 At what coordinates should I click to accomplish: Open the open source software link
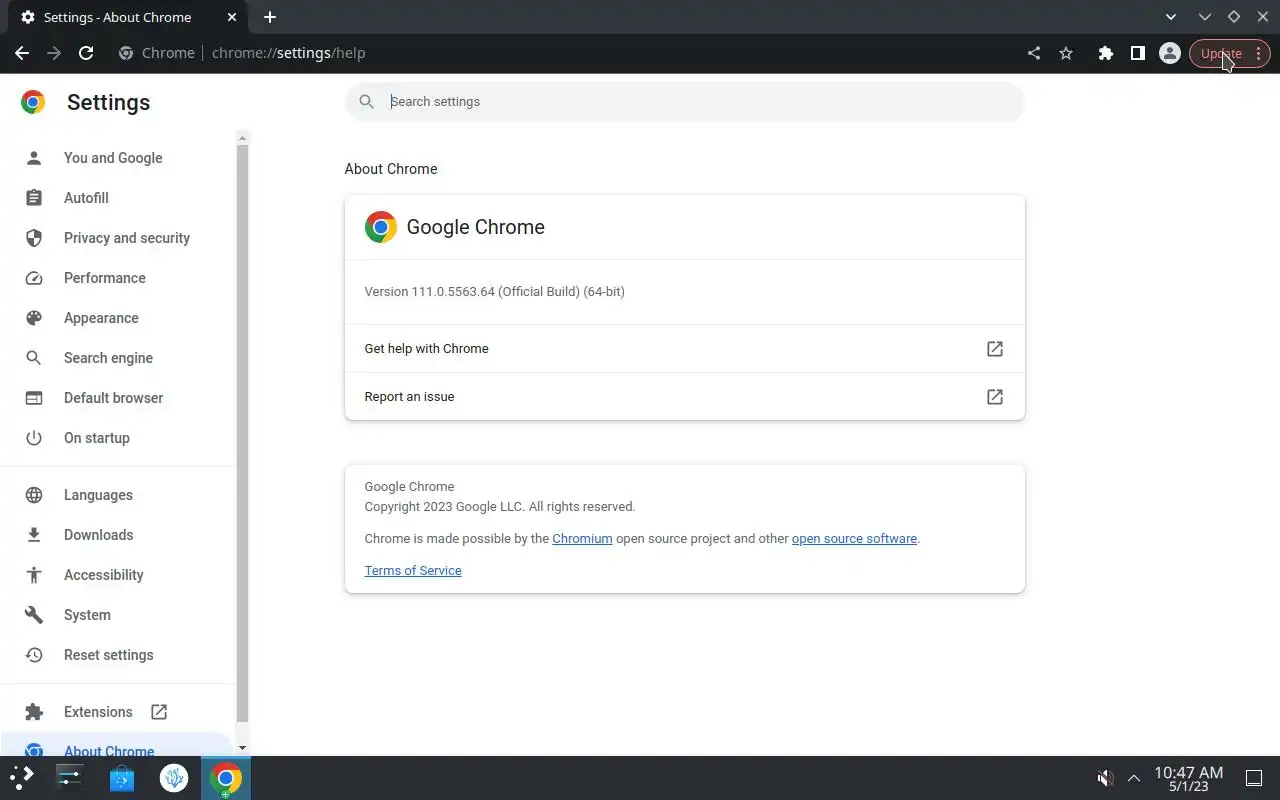(854, 538)
